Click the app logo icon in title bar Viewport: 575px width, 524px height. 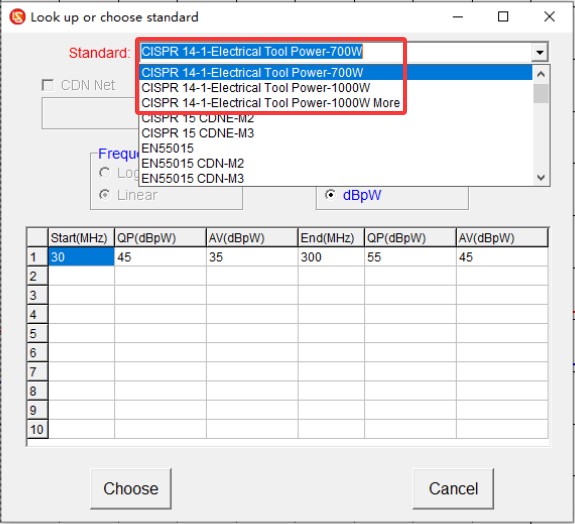click(x=17, y=17)
